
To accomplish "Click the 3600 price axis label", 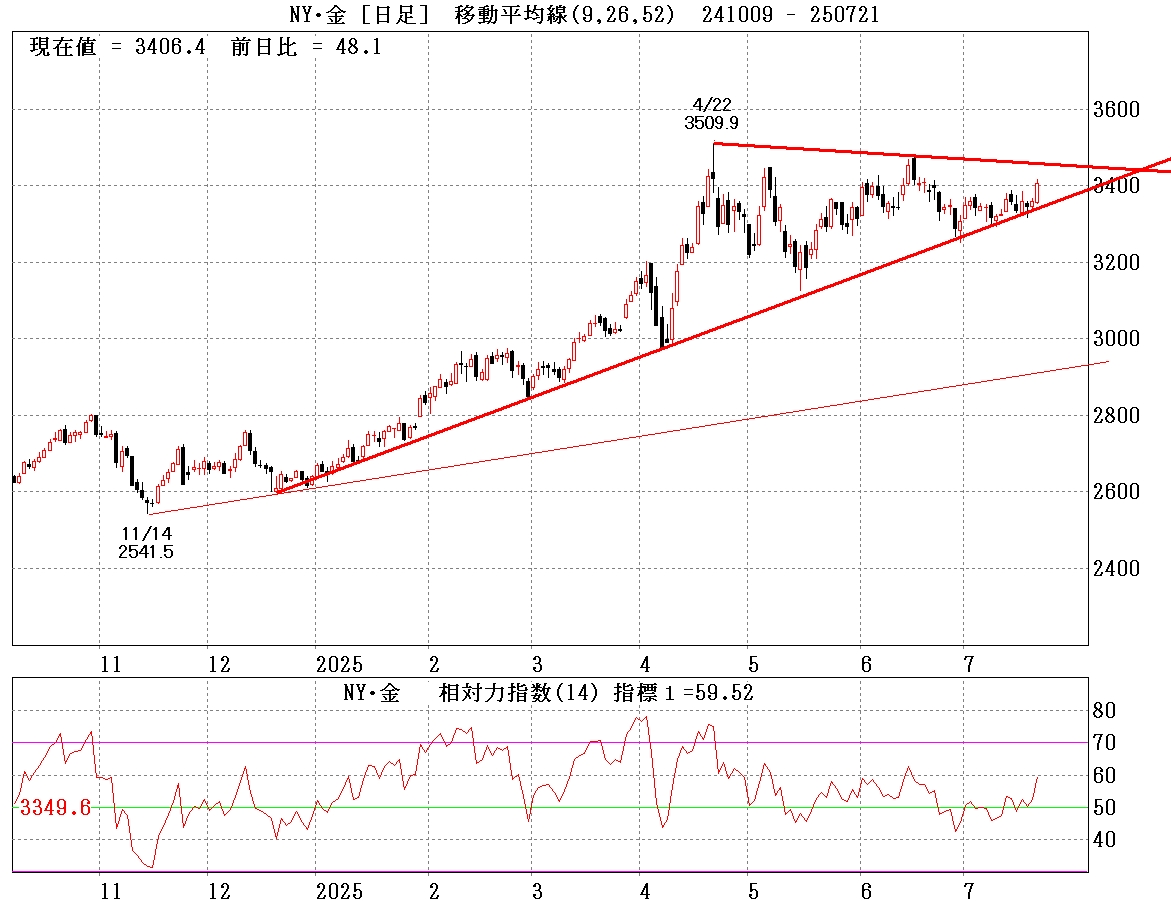I will (1114, 109).
